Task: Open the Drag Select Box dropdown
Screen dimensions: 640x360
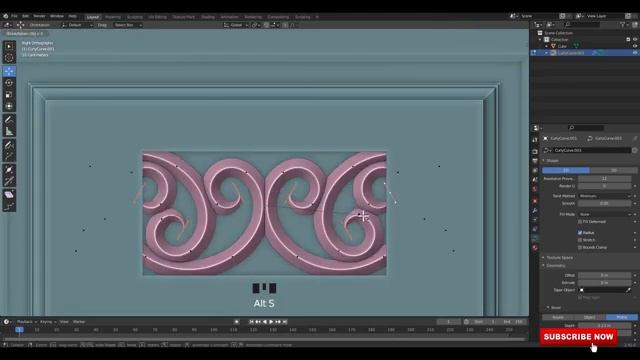Action: (x=128, y=25)
